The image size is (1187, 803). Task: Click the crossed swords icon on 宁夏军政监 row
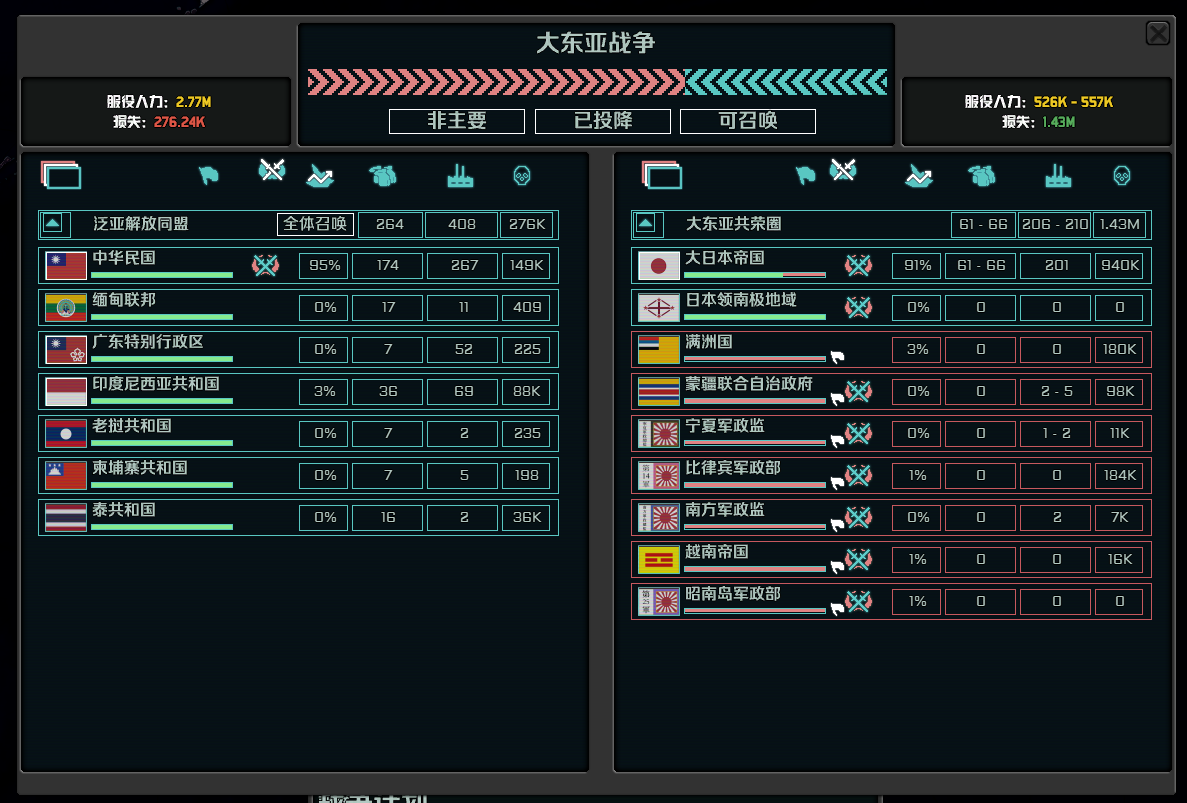point(858,434)
